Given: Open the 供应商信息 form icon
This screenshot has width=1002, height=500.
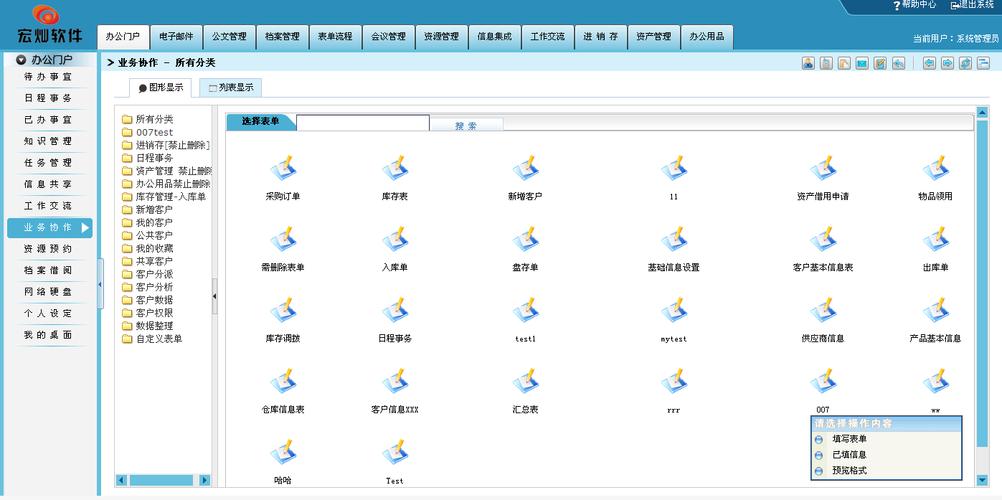Looking at the screenshot, I should point(823,311).
